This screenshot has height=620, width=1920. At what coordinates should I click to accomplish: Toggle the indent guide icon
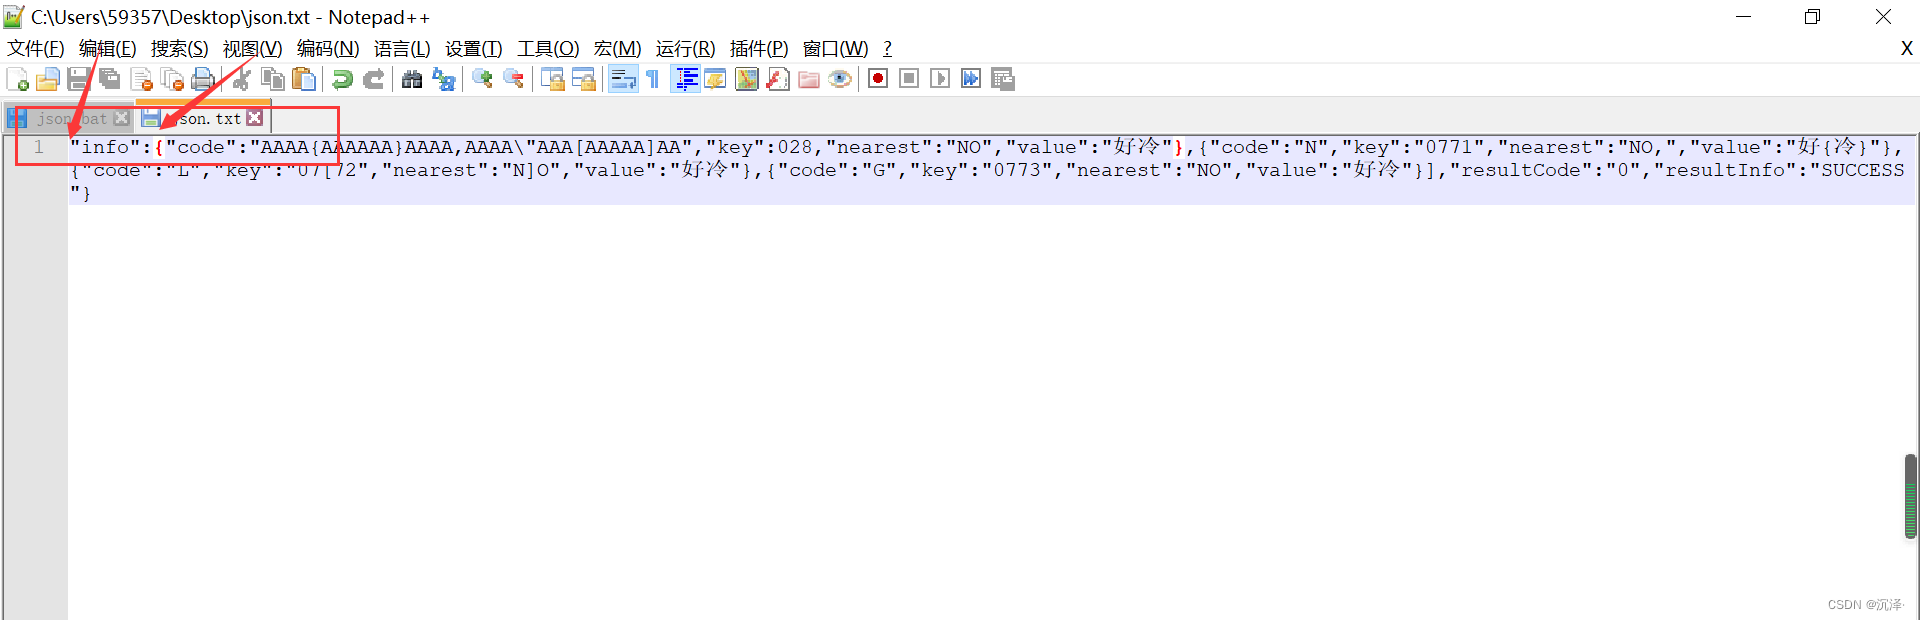point(685,79)
